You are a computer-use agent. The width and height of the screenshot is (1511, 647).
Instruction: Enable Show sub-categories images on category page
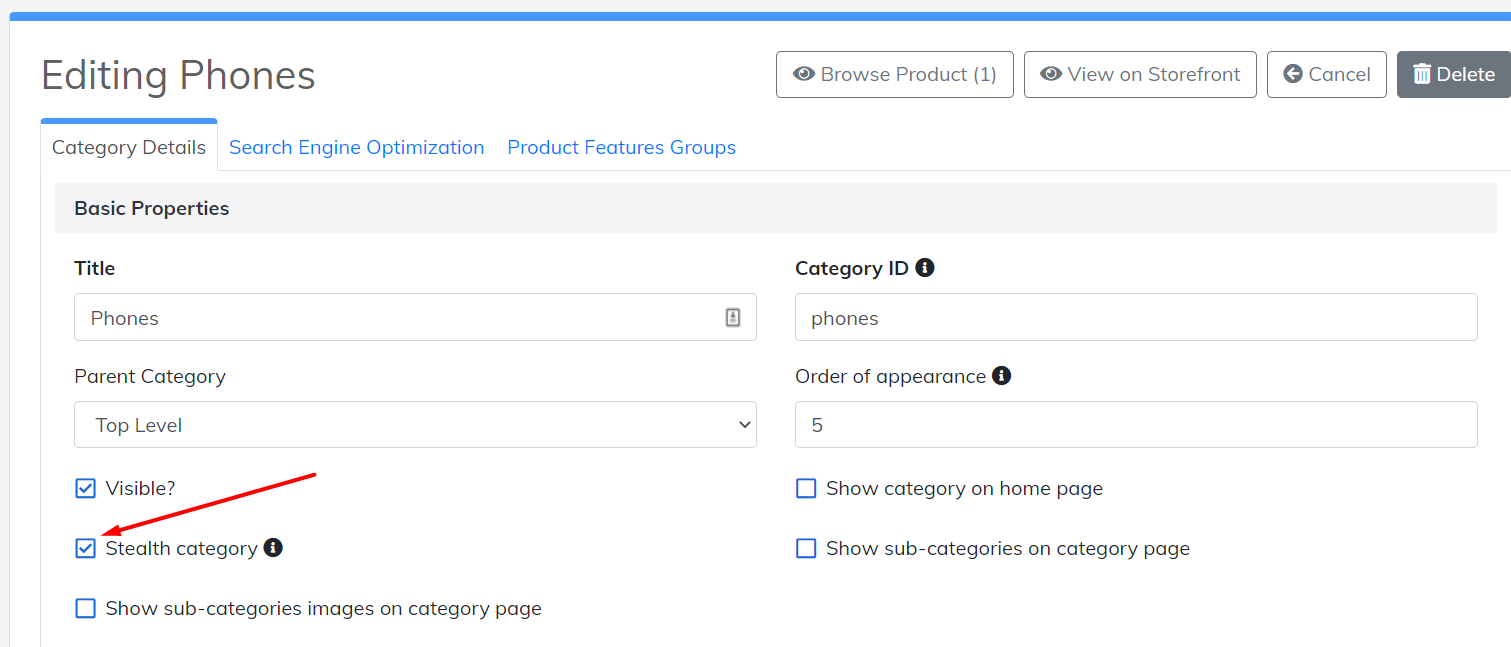click(x=86, y=609)
